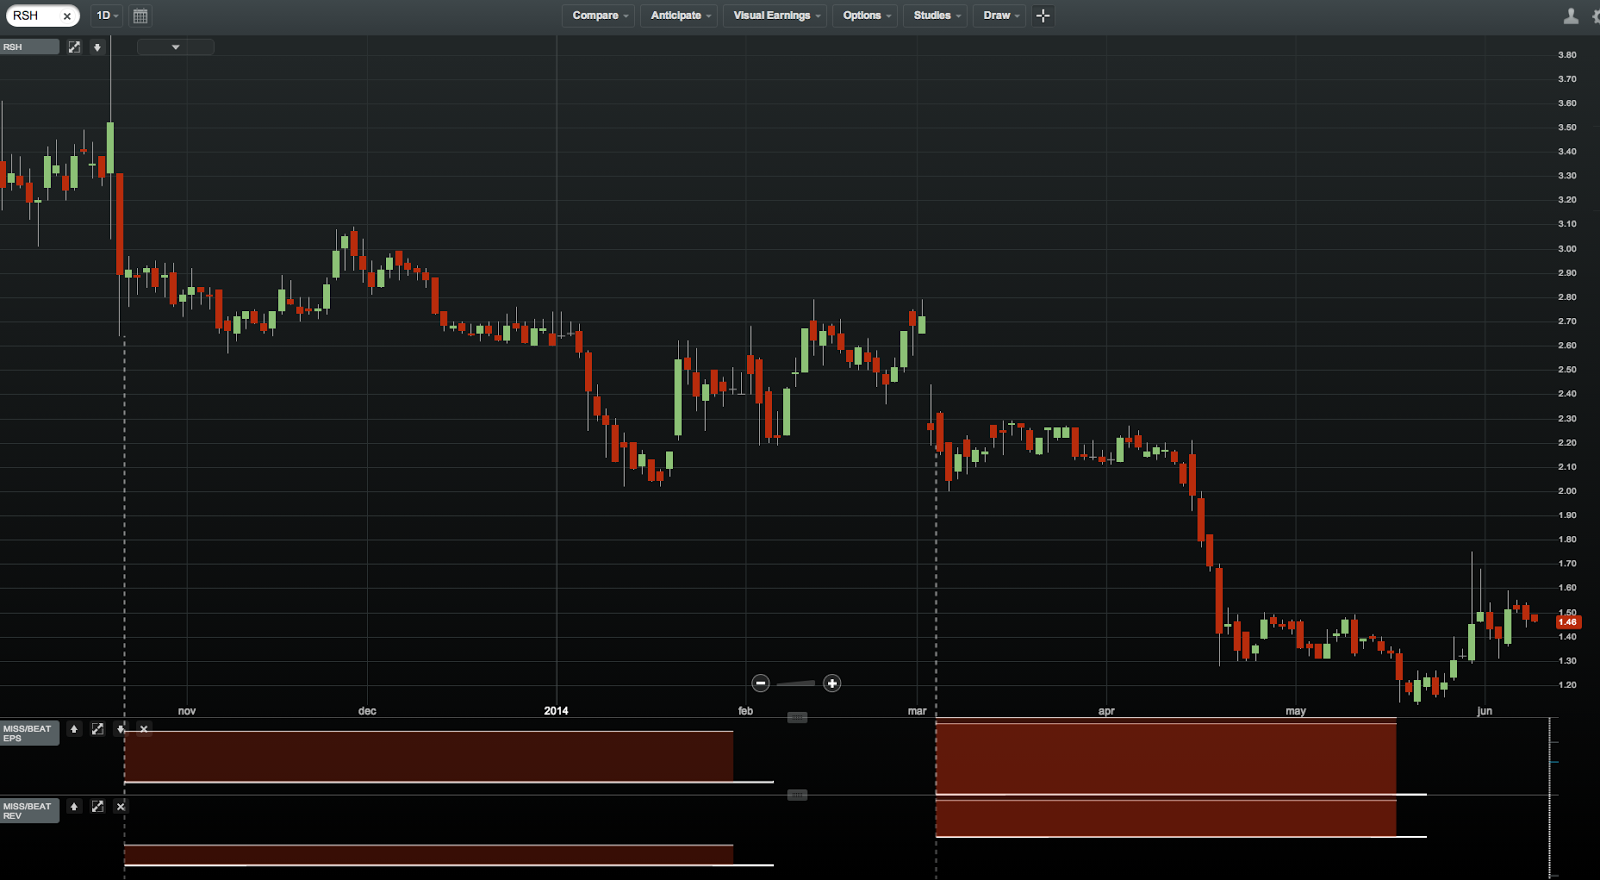Open the settings gear icon

pyautogui.click(x=1596, y=16)
